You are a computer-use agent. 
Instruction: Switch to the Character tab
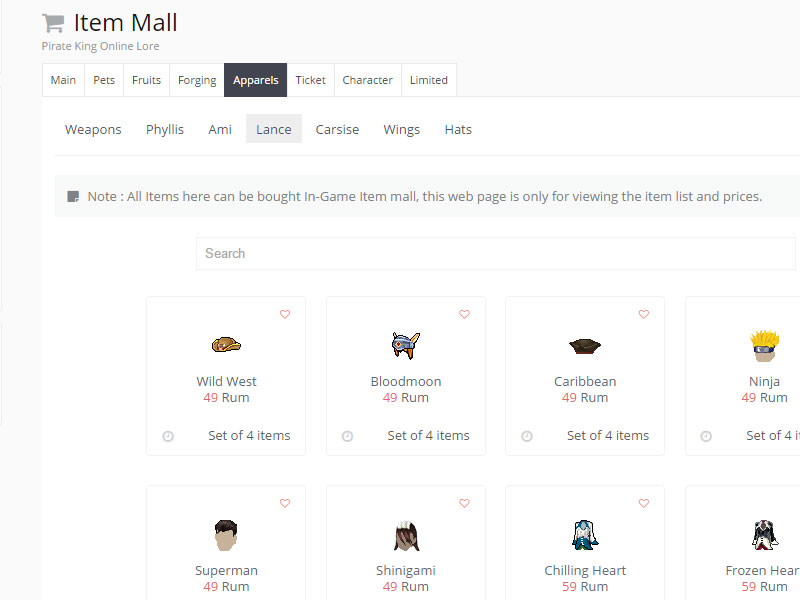tap(367, 80)
